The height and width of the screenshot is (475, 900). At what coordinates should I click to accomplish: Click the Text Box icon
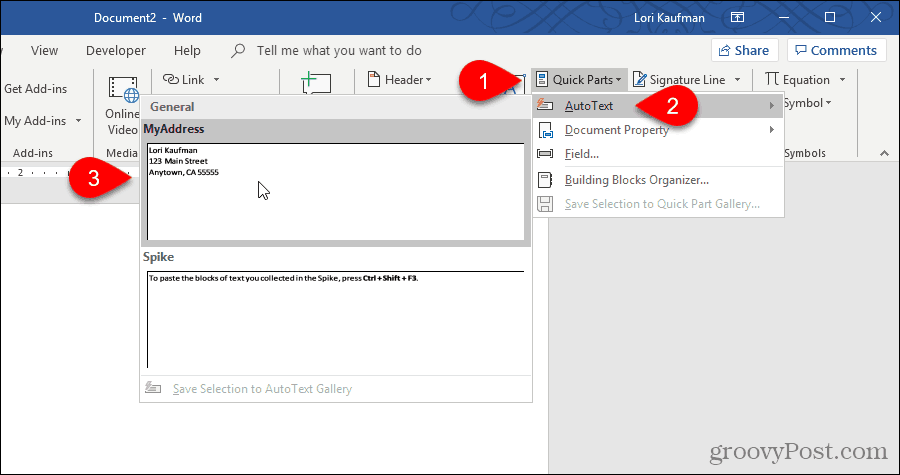click(x=515, y=84)
